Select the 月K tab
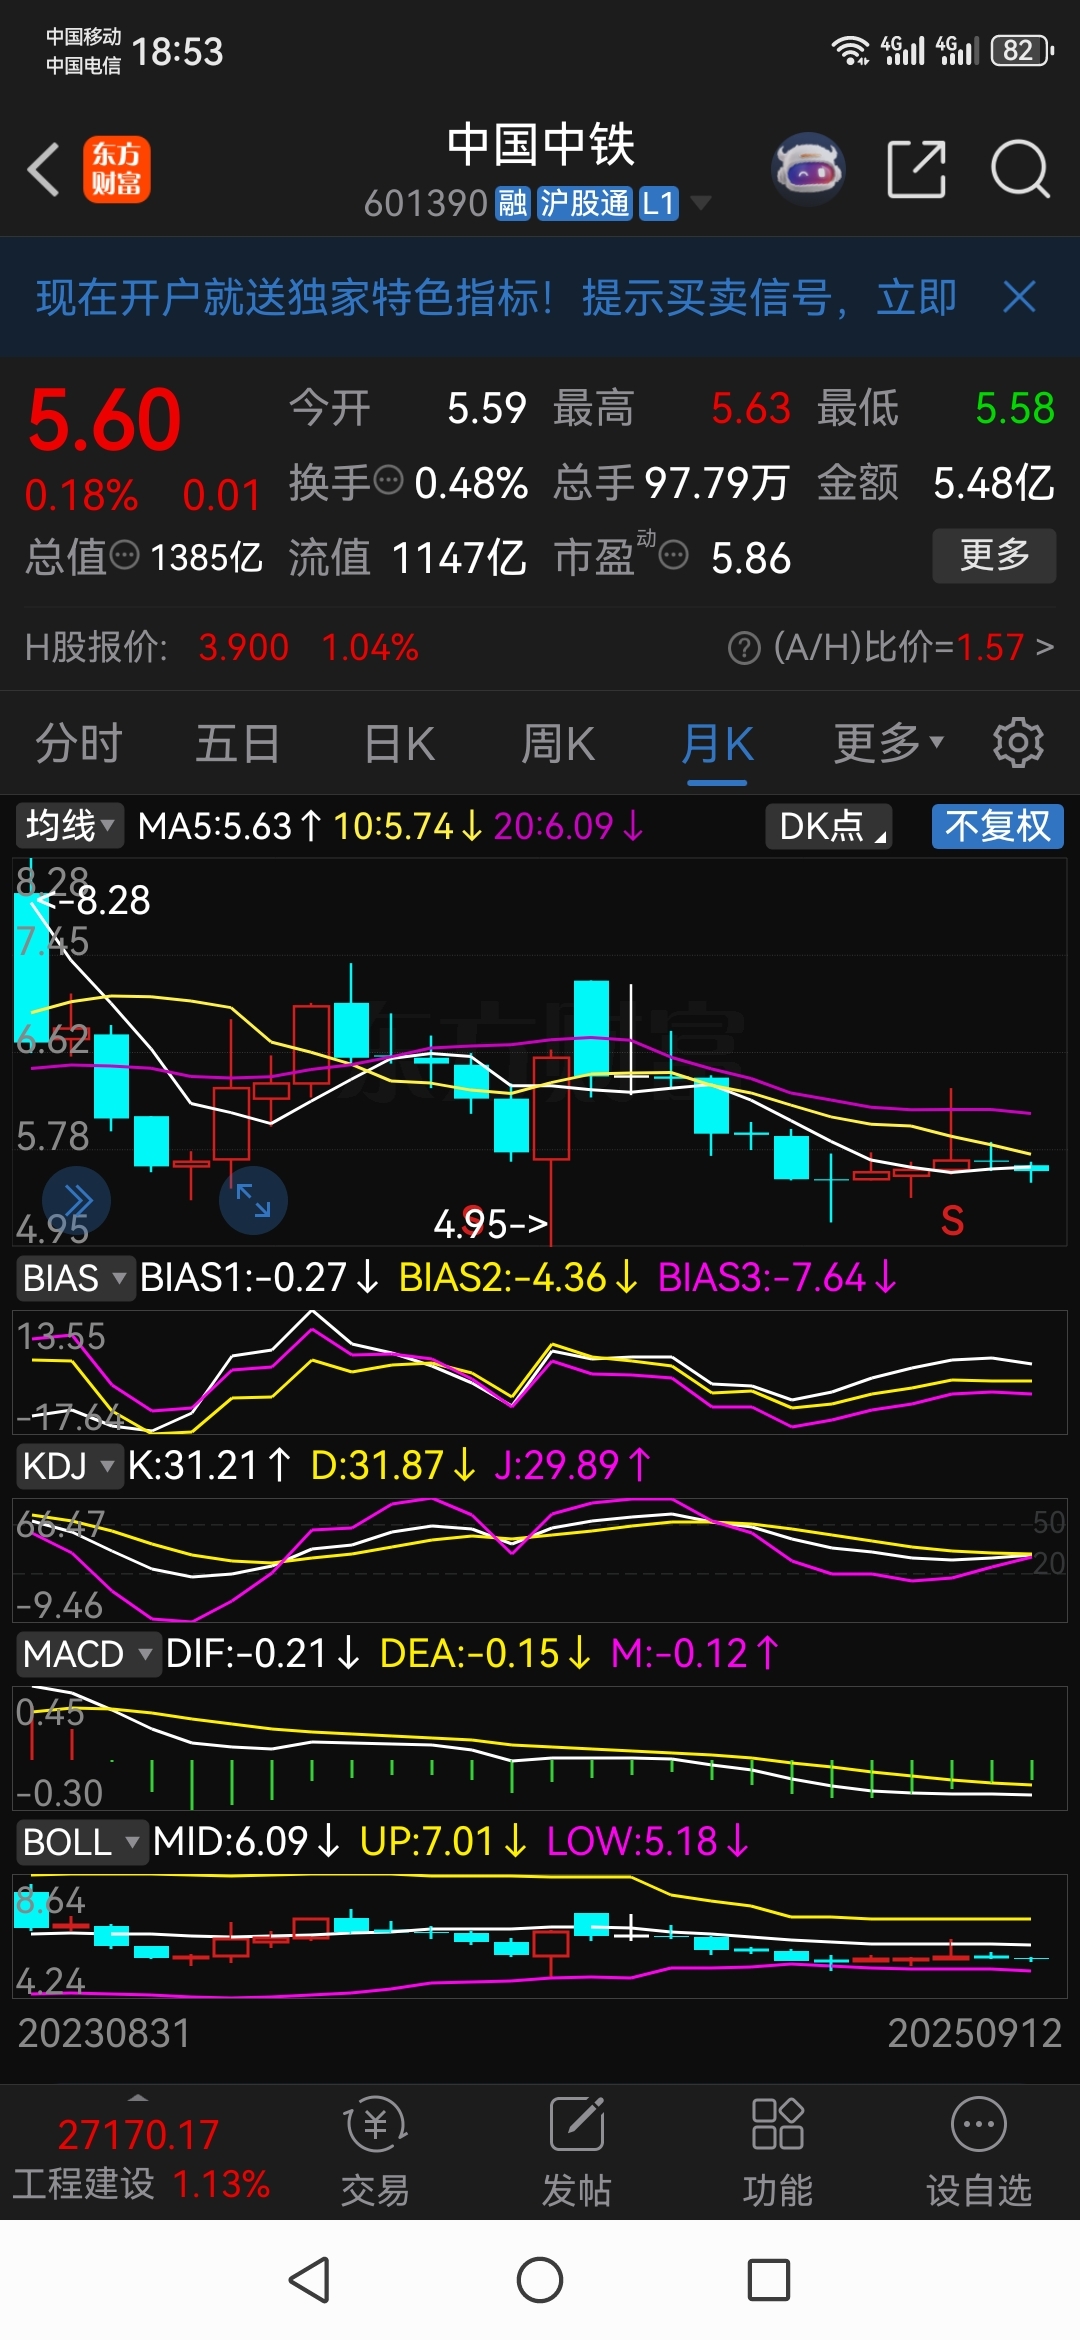This screenshot has height=2340, width=1080. pos(717,743)
